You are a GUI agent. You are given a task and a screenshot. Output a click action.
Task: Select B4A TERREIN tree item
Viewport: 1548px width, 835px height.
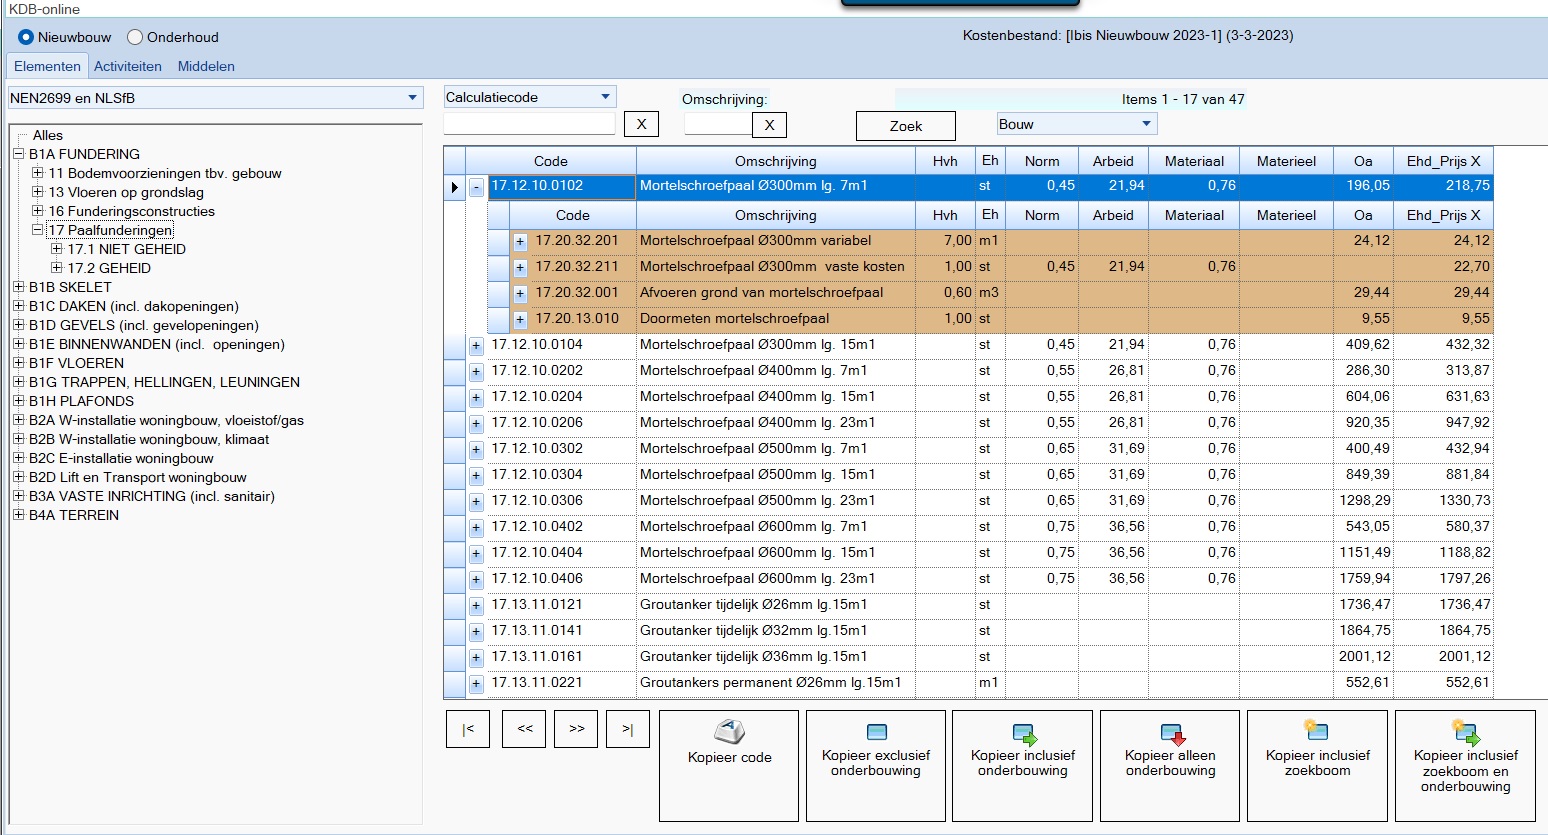[x=74, y=515]
